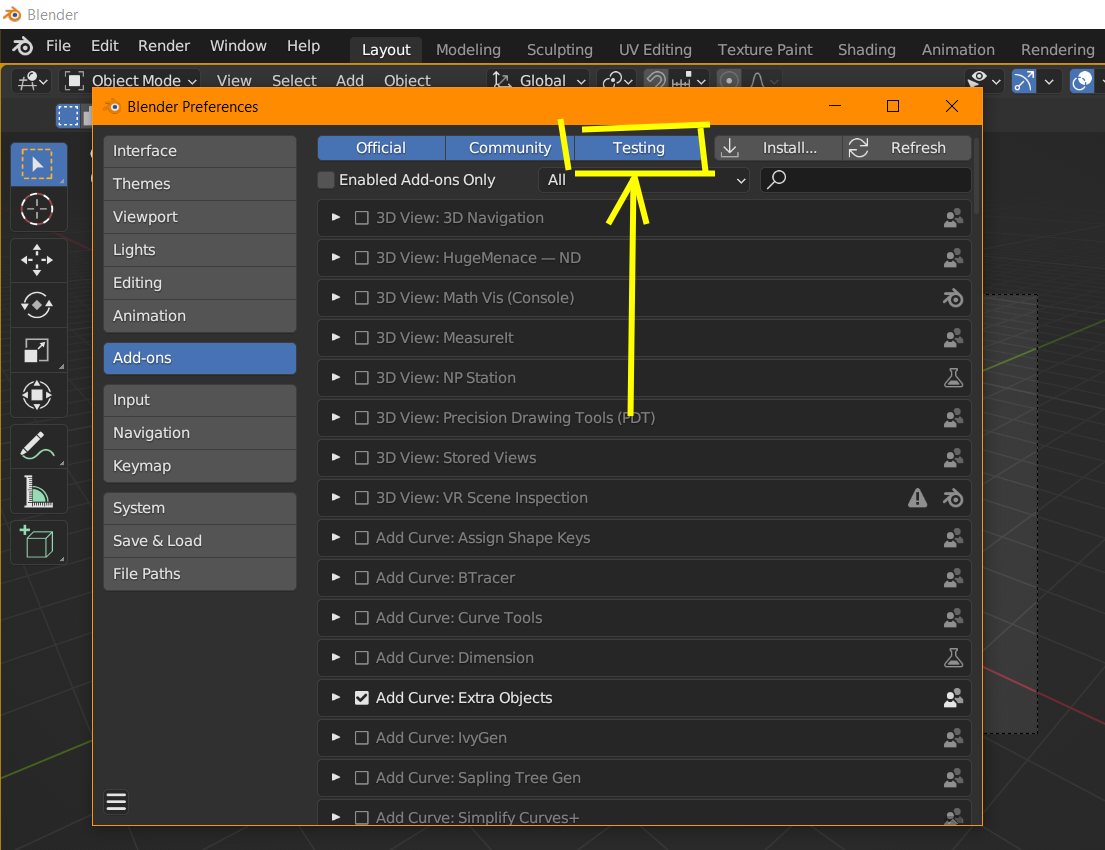Toggle viewport overlays icon in header
The width and height of the screenshot is (1105, 850).
point(1082,81)
